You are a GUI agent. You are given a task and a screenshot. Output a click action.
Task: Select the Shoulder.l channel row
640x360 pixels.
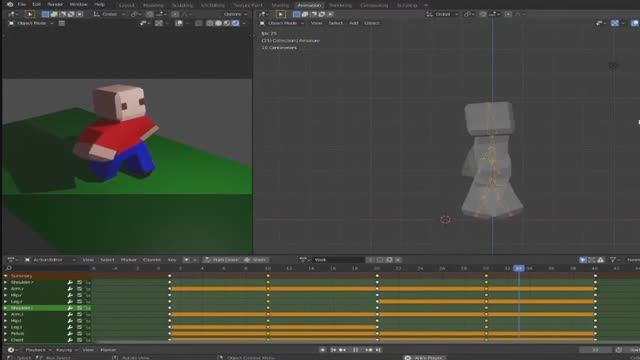point(47,308)
